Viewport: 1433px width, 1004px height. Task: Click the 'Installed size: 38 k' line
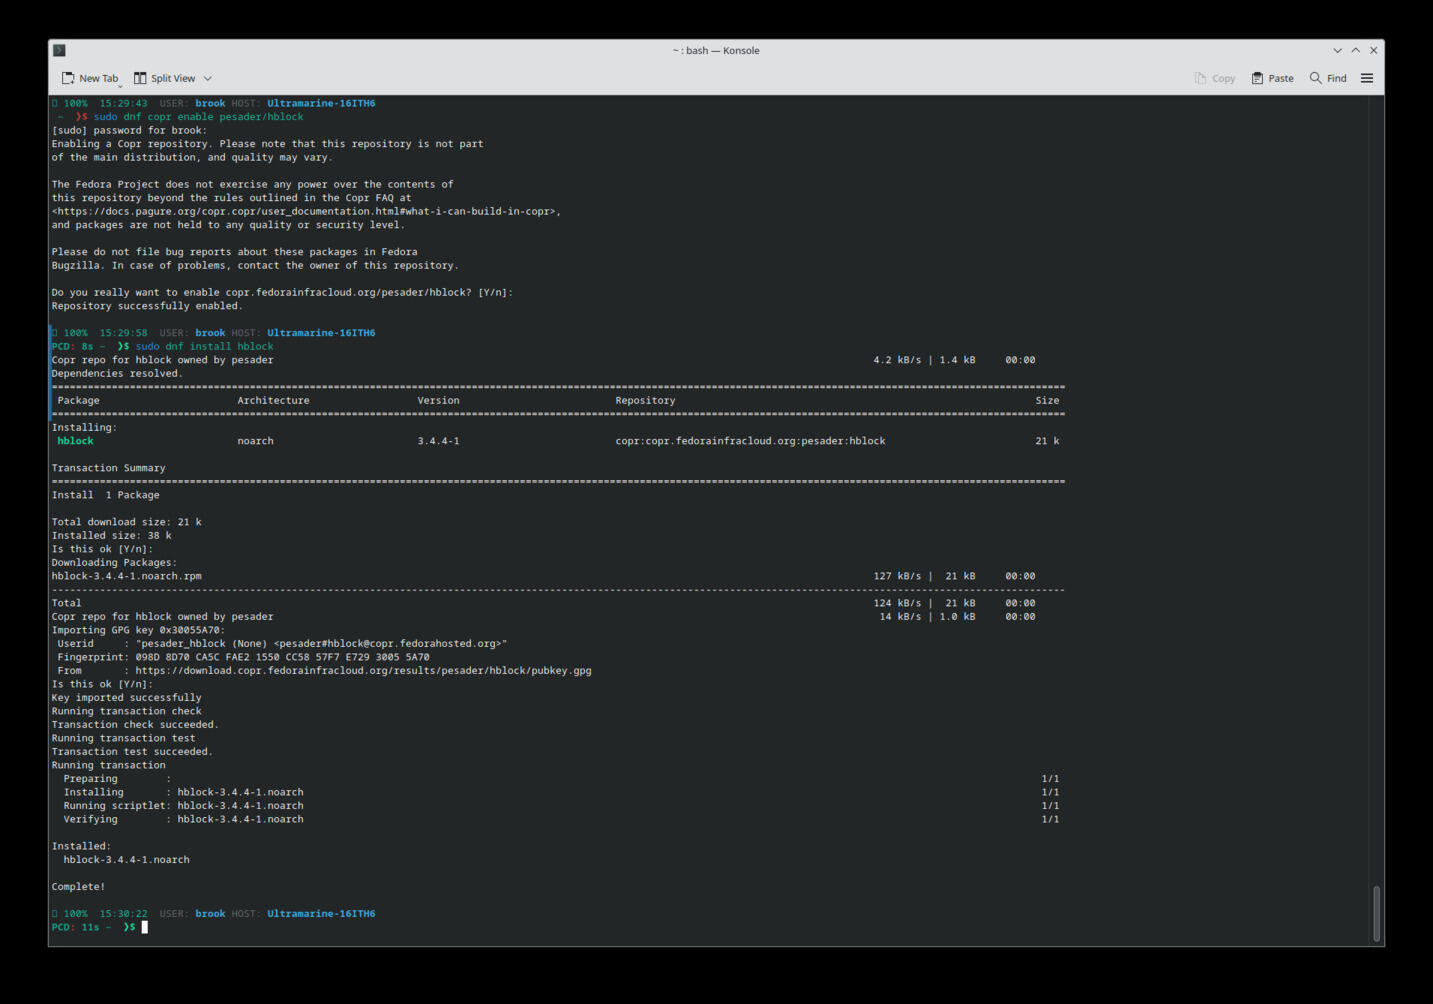click(111, 535)
